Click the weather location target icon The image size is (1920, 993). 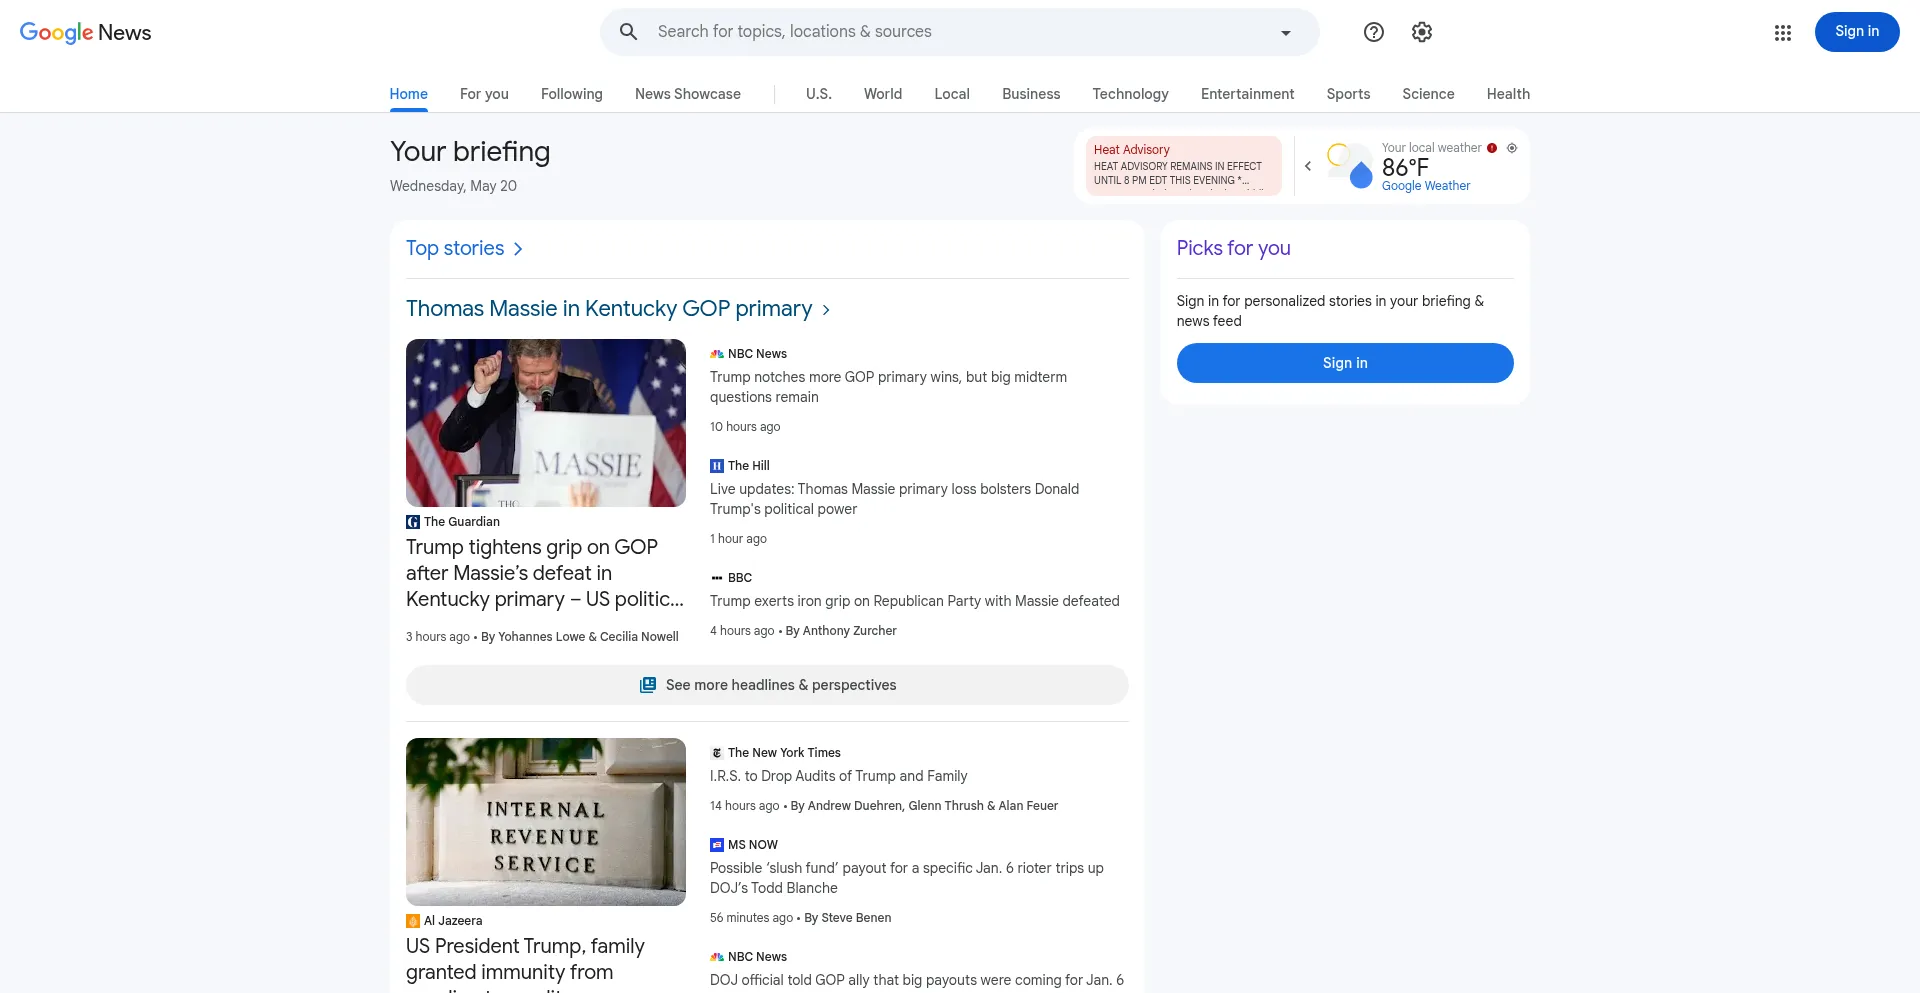[x=1512, y=148]
